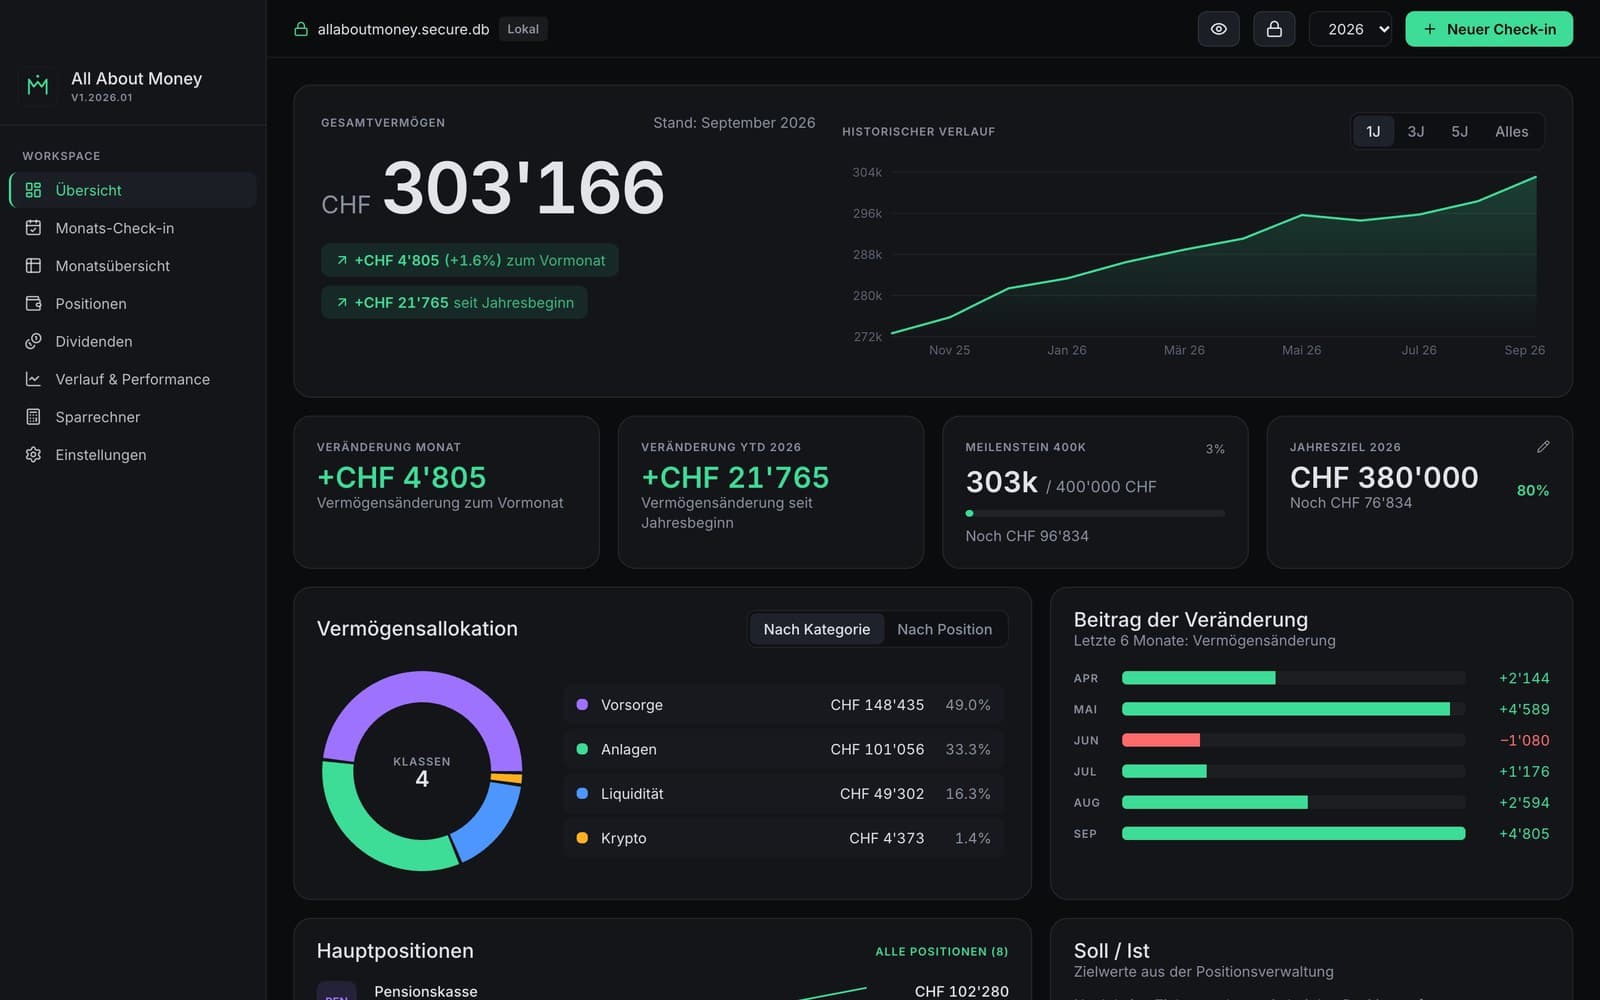Click the All About Money logo icon
Viewport: 1600px width, 1000px height.
38,86
